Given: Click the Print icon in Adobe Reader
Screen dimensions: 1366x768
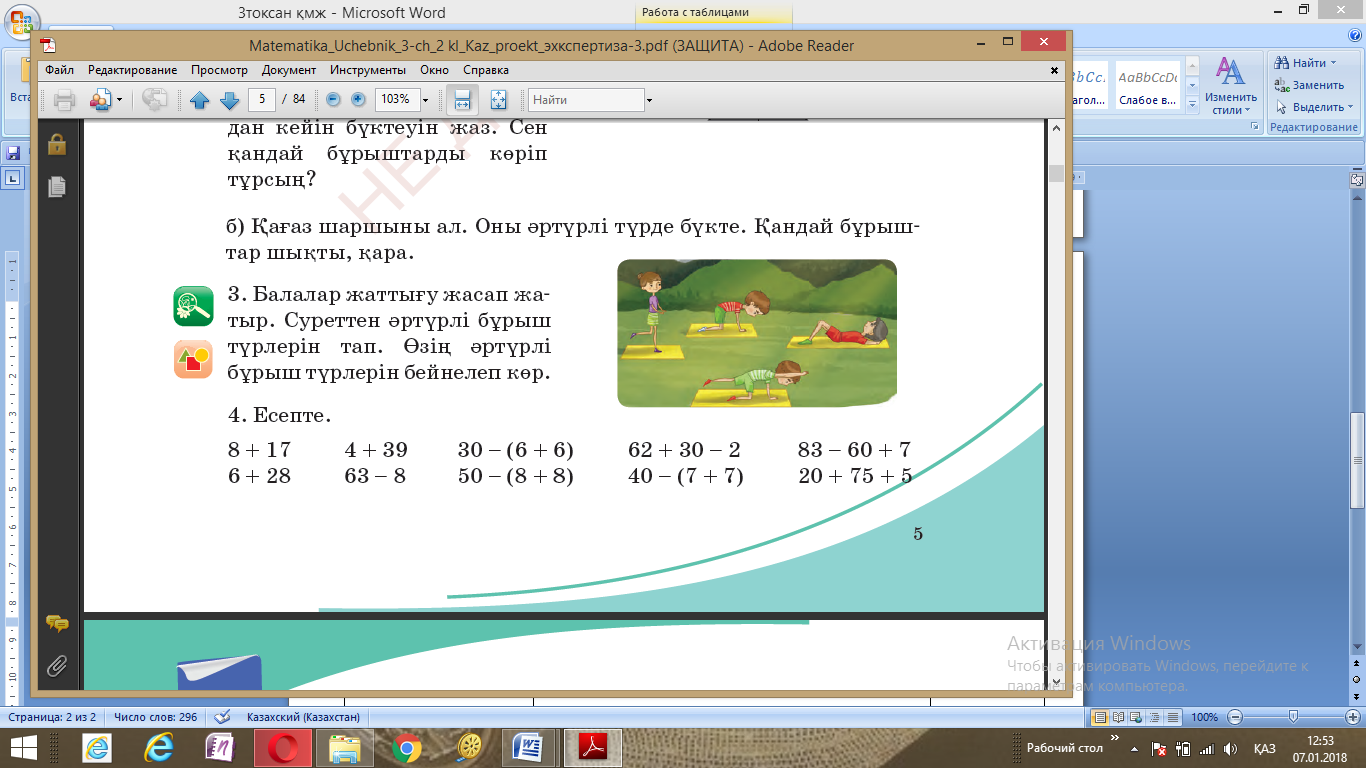Looking at the screenshot, I should click(65, 100).
